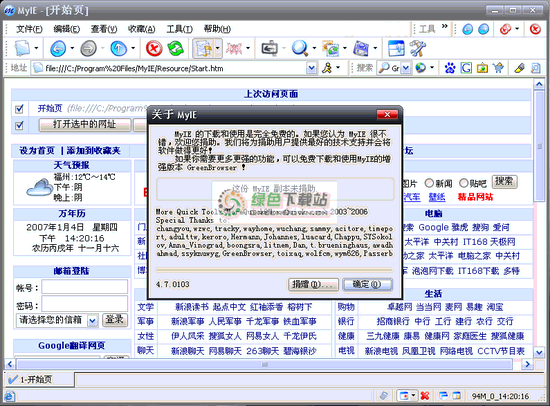Expand dropdown arrow beside Favorites icon
This screenshot has height=406, width=550.
[x=217, y=48]
